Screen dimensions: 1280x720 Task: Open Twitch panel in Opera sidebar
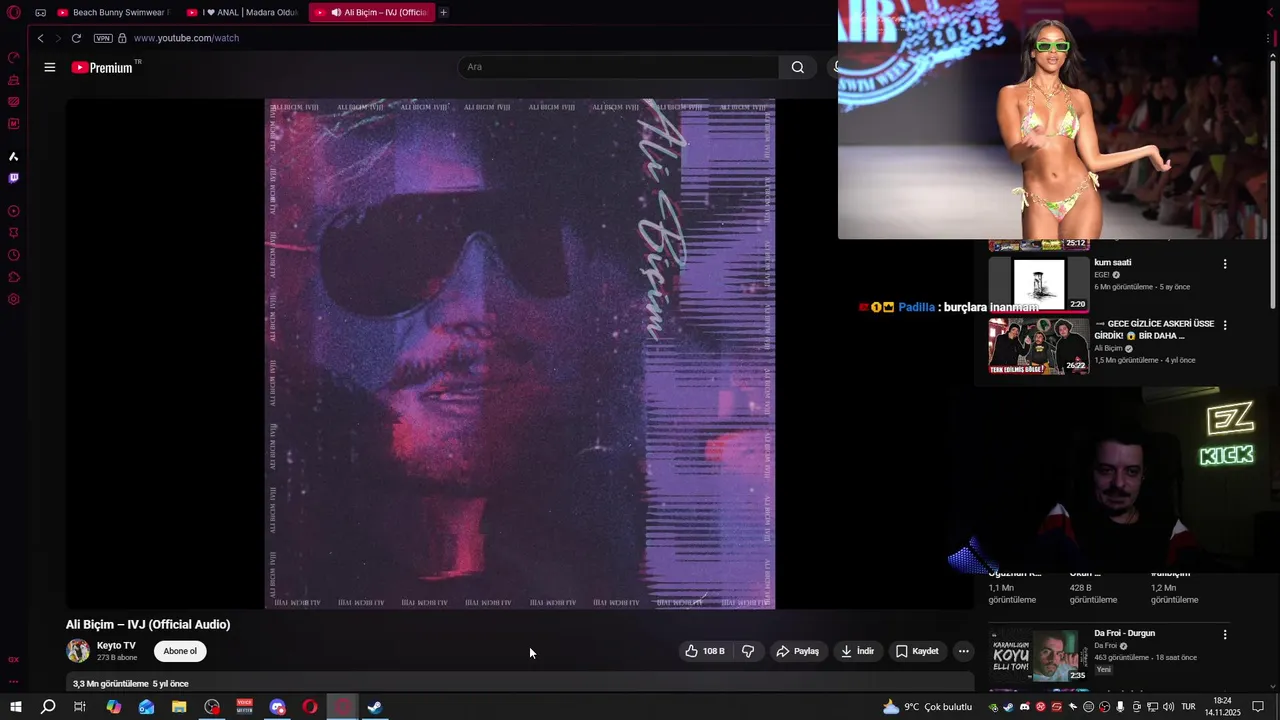[x=14, y=178]
